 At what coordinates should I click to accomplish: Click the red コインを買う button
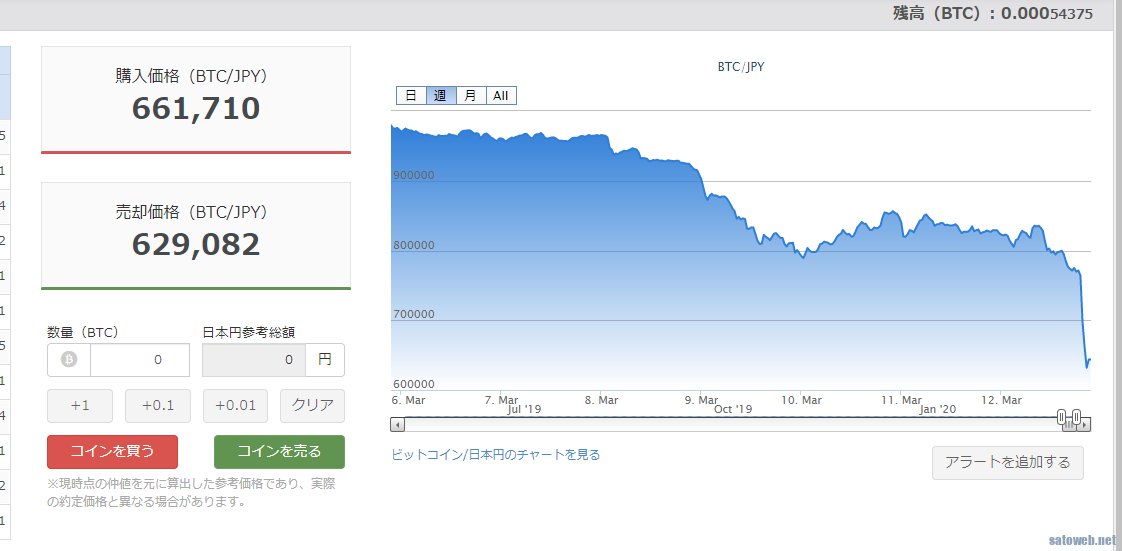click(x=112, y=452)
